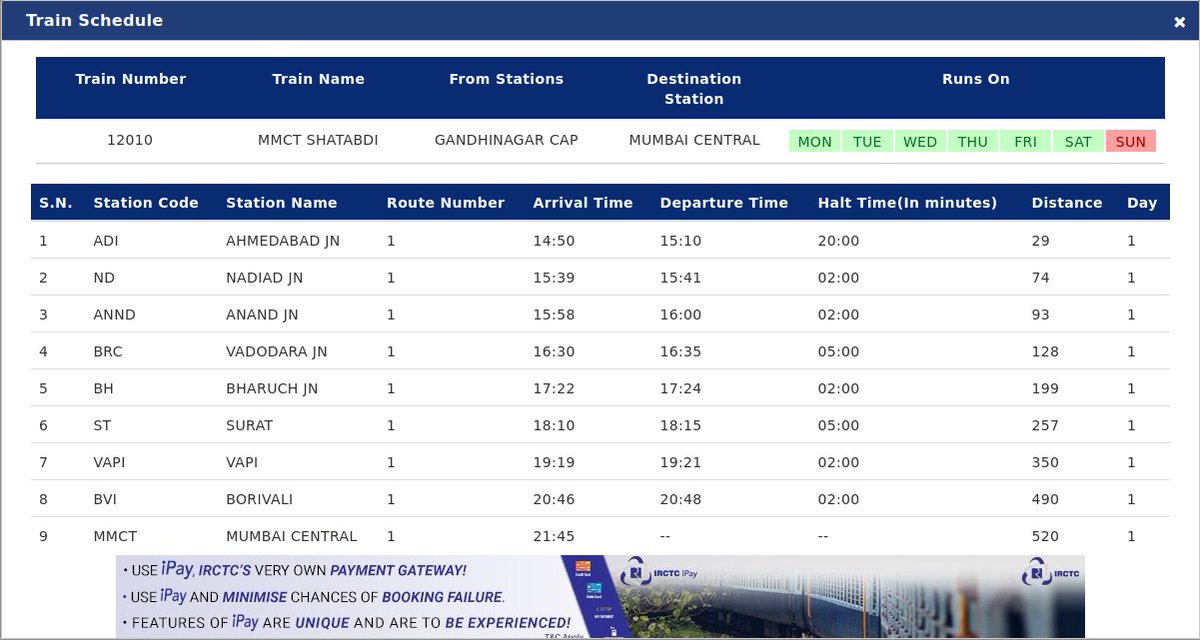Click train number 12010
The image size is (1200, 640).
click(x=131, y=140)
